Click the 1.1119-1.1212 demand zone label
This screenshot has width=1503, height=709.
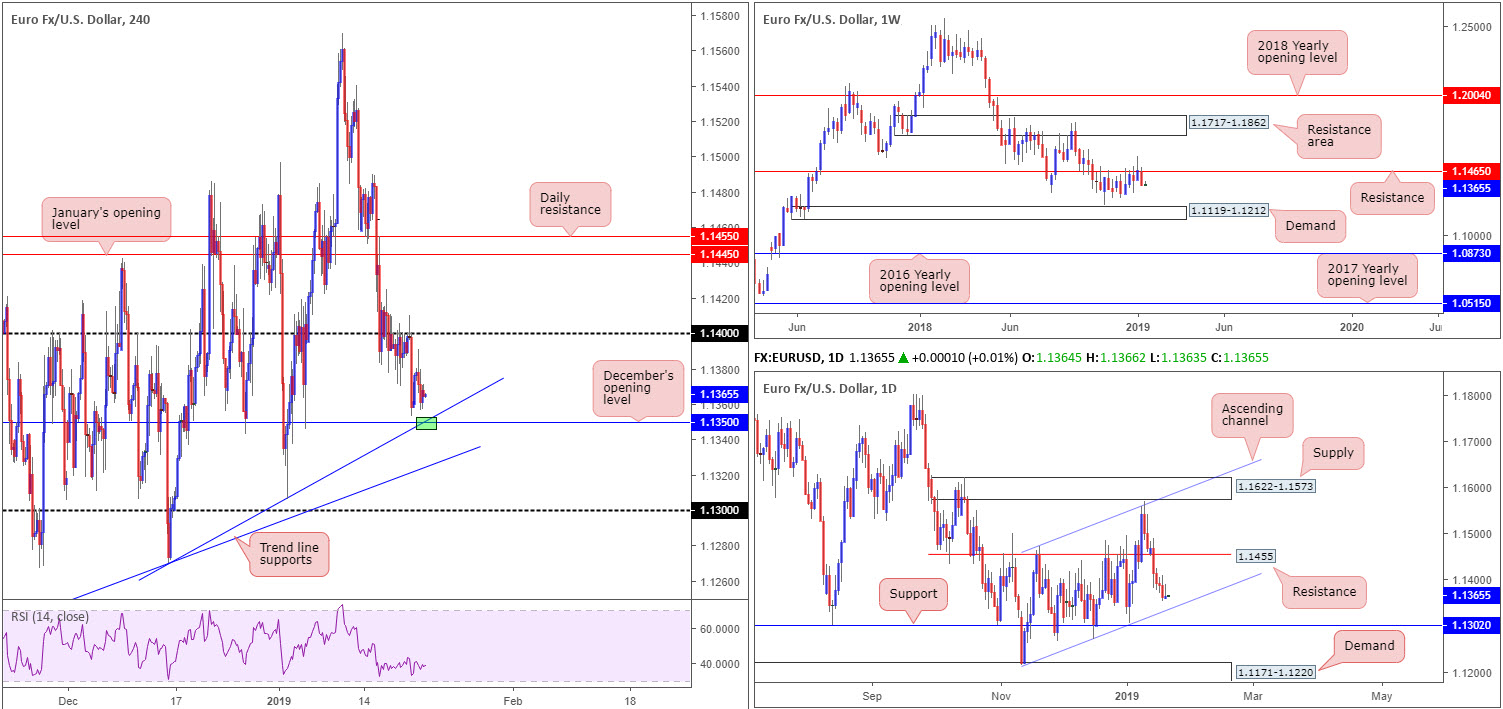pos(1229,212)
